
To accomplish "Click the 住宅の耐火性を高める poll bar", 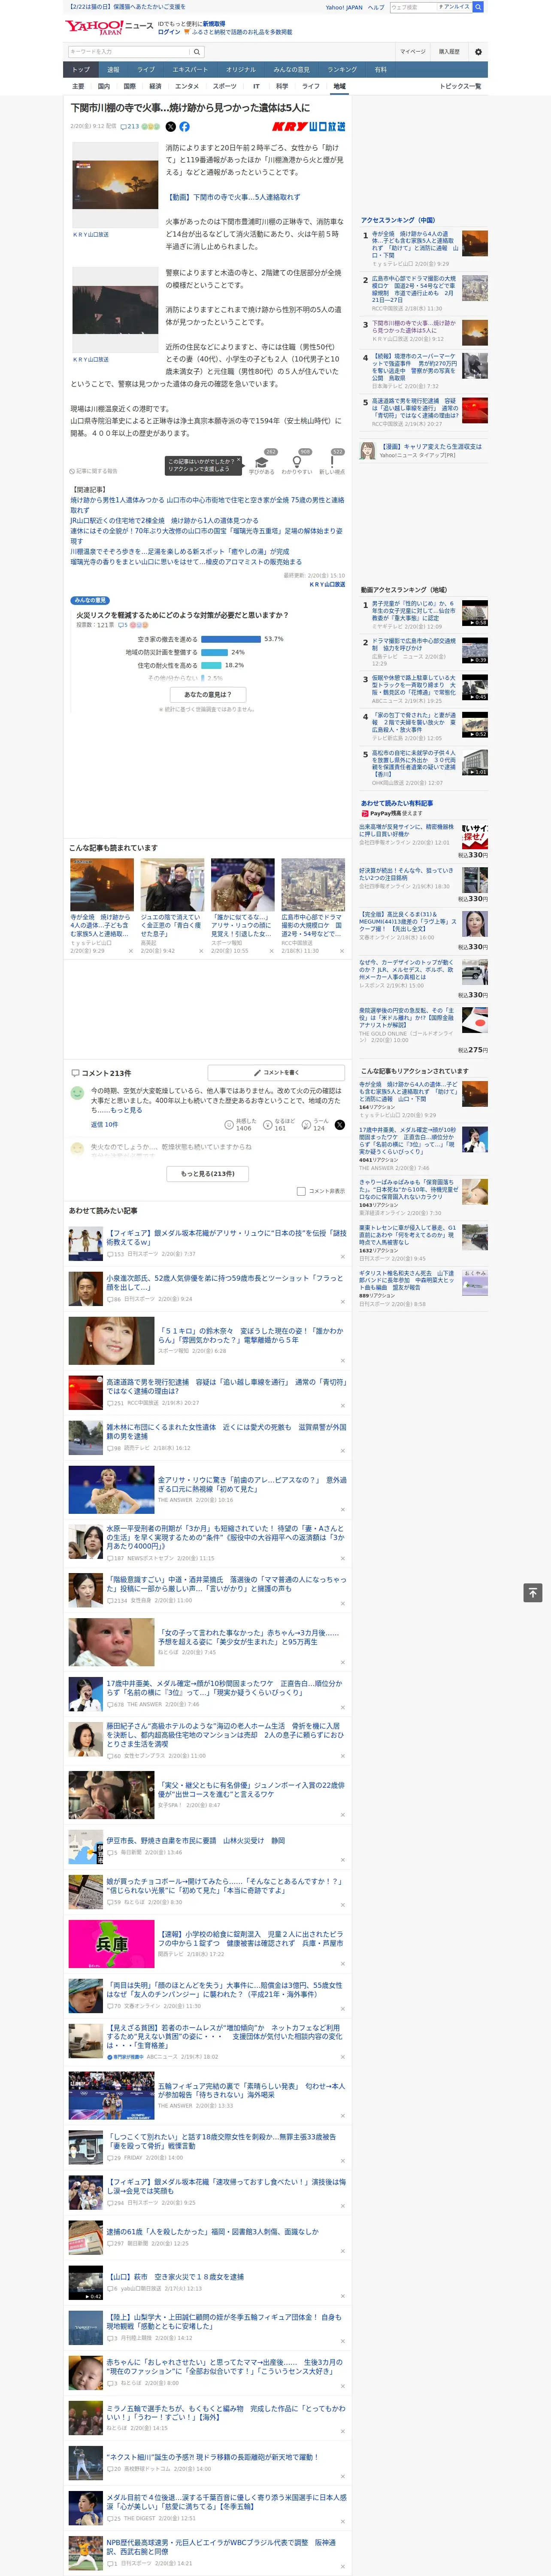I will tap(211, 665).
